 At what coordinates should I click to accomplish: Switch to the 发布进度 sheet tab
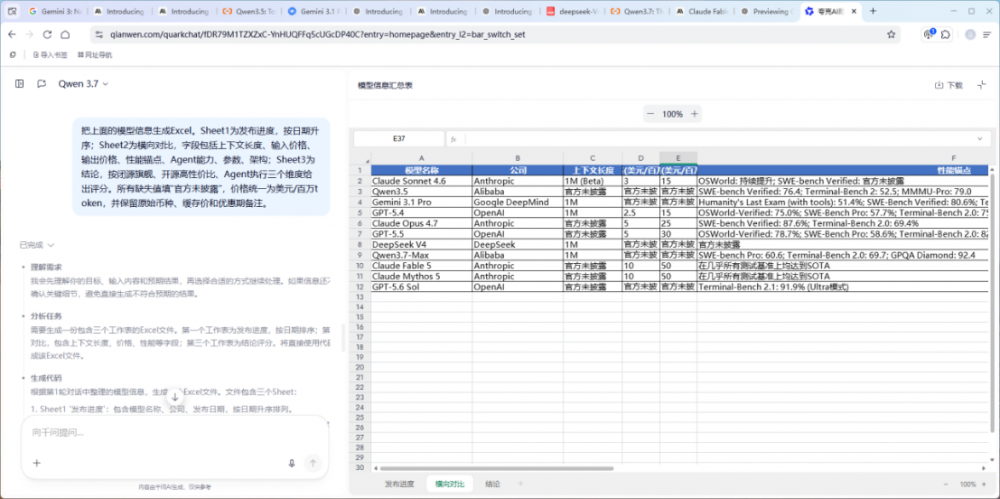click(399, 484)
